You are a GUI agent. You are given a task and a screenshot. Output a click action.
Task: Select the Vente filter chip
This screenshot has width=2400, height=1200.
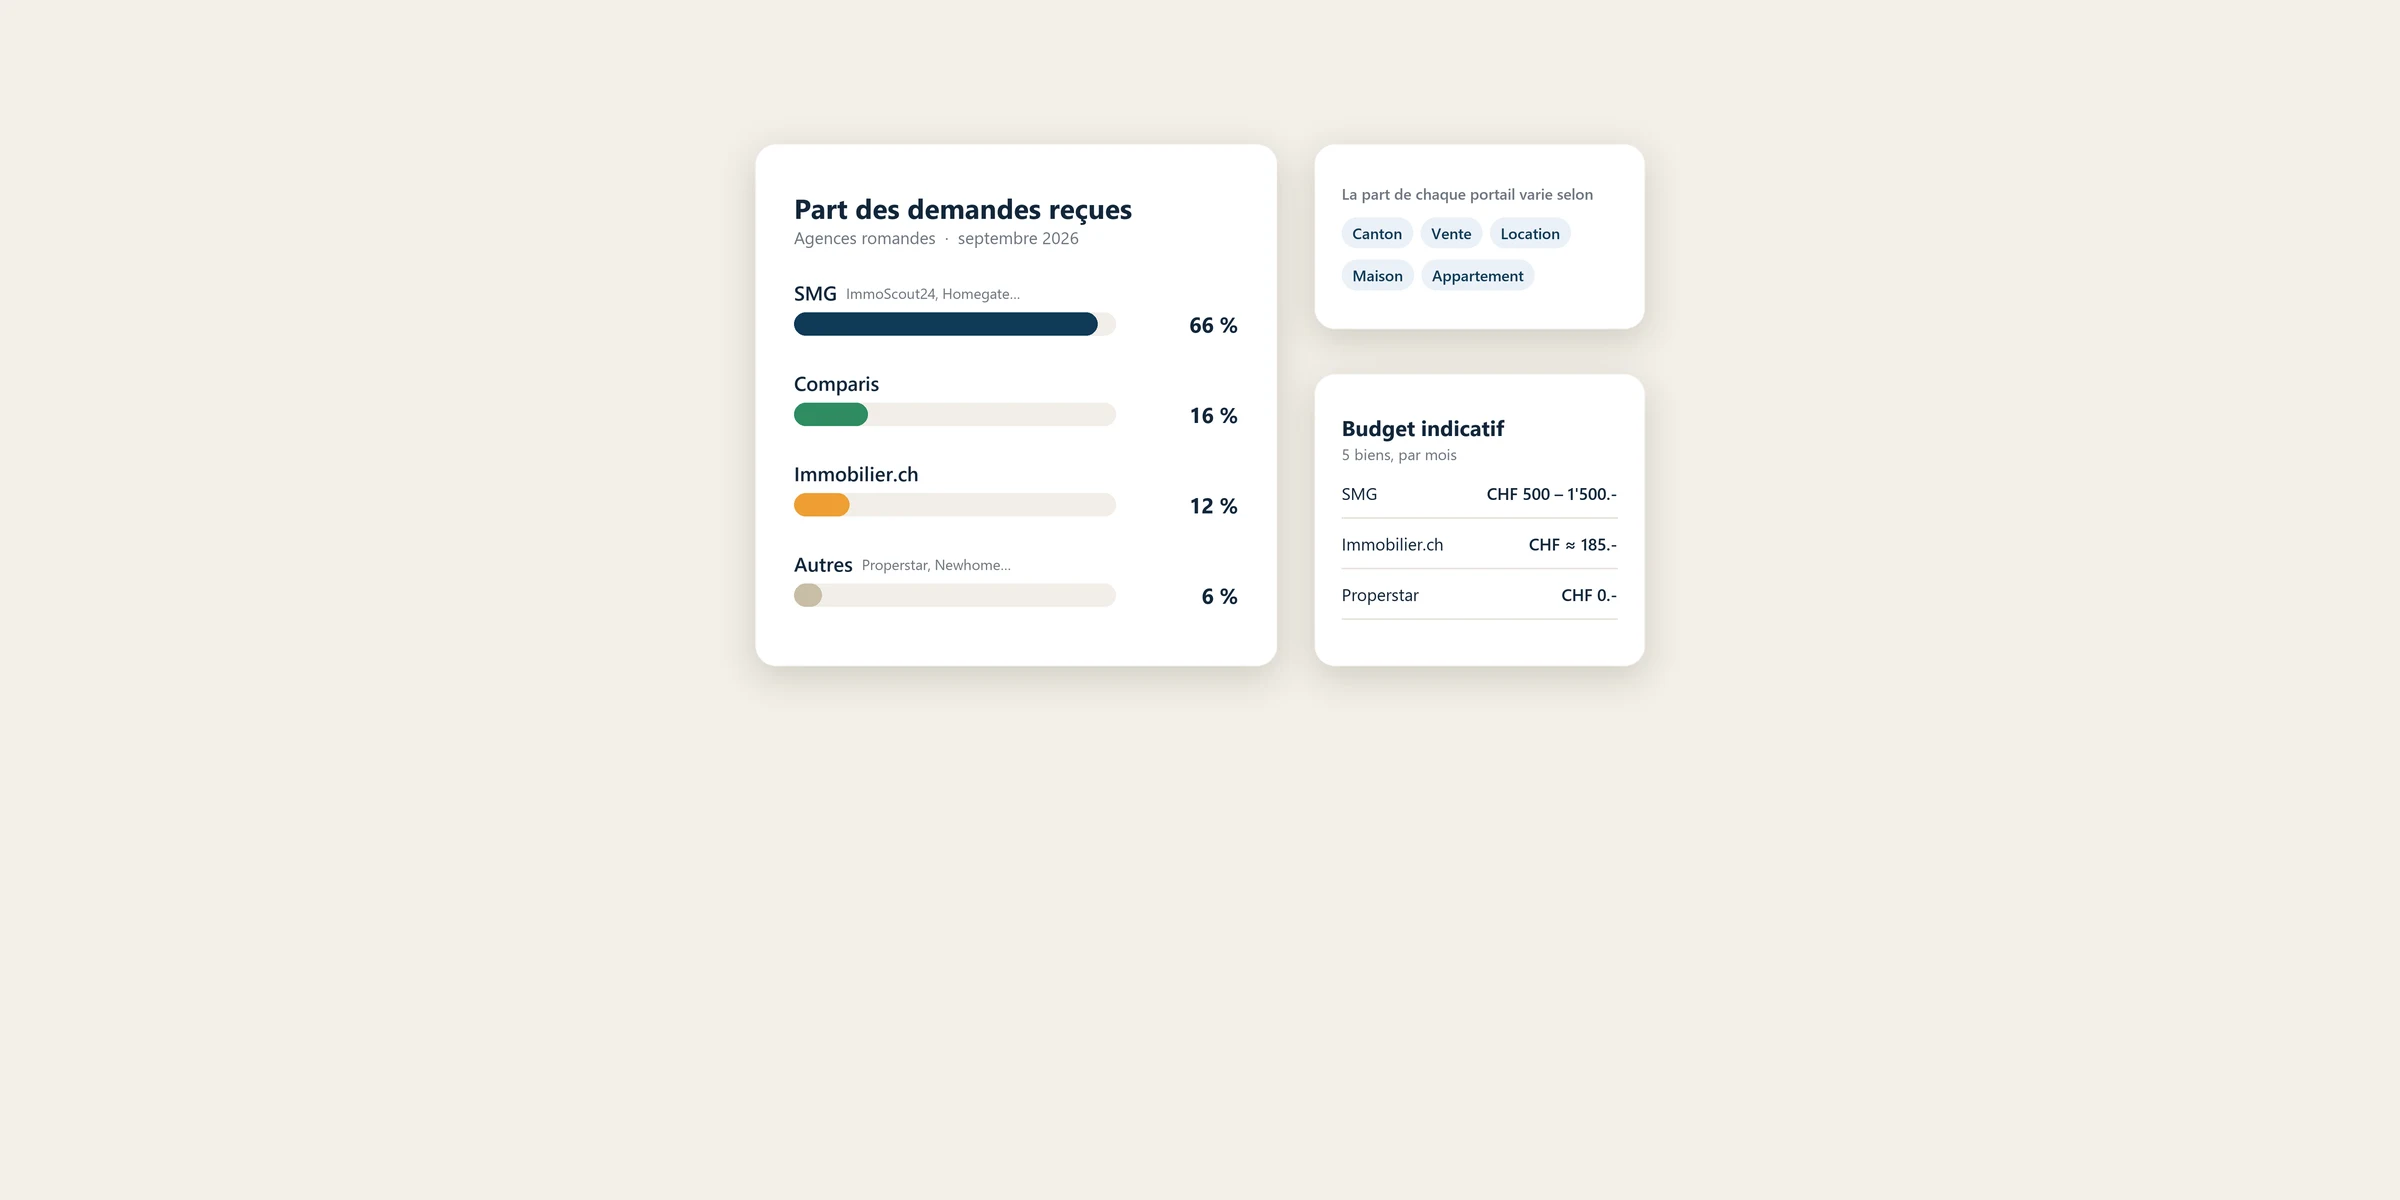coord(1451,234)
